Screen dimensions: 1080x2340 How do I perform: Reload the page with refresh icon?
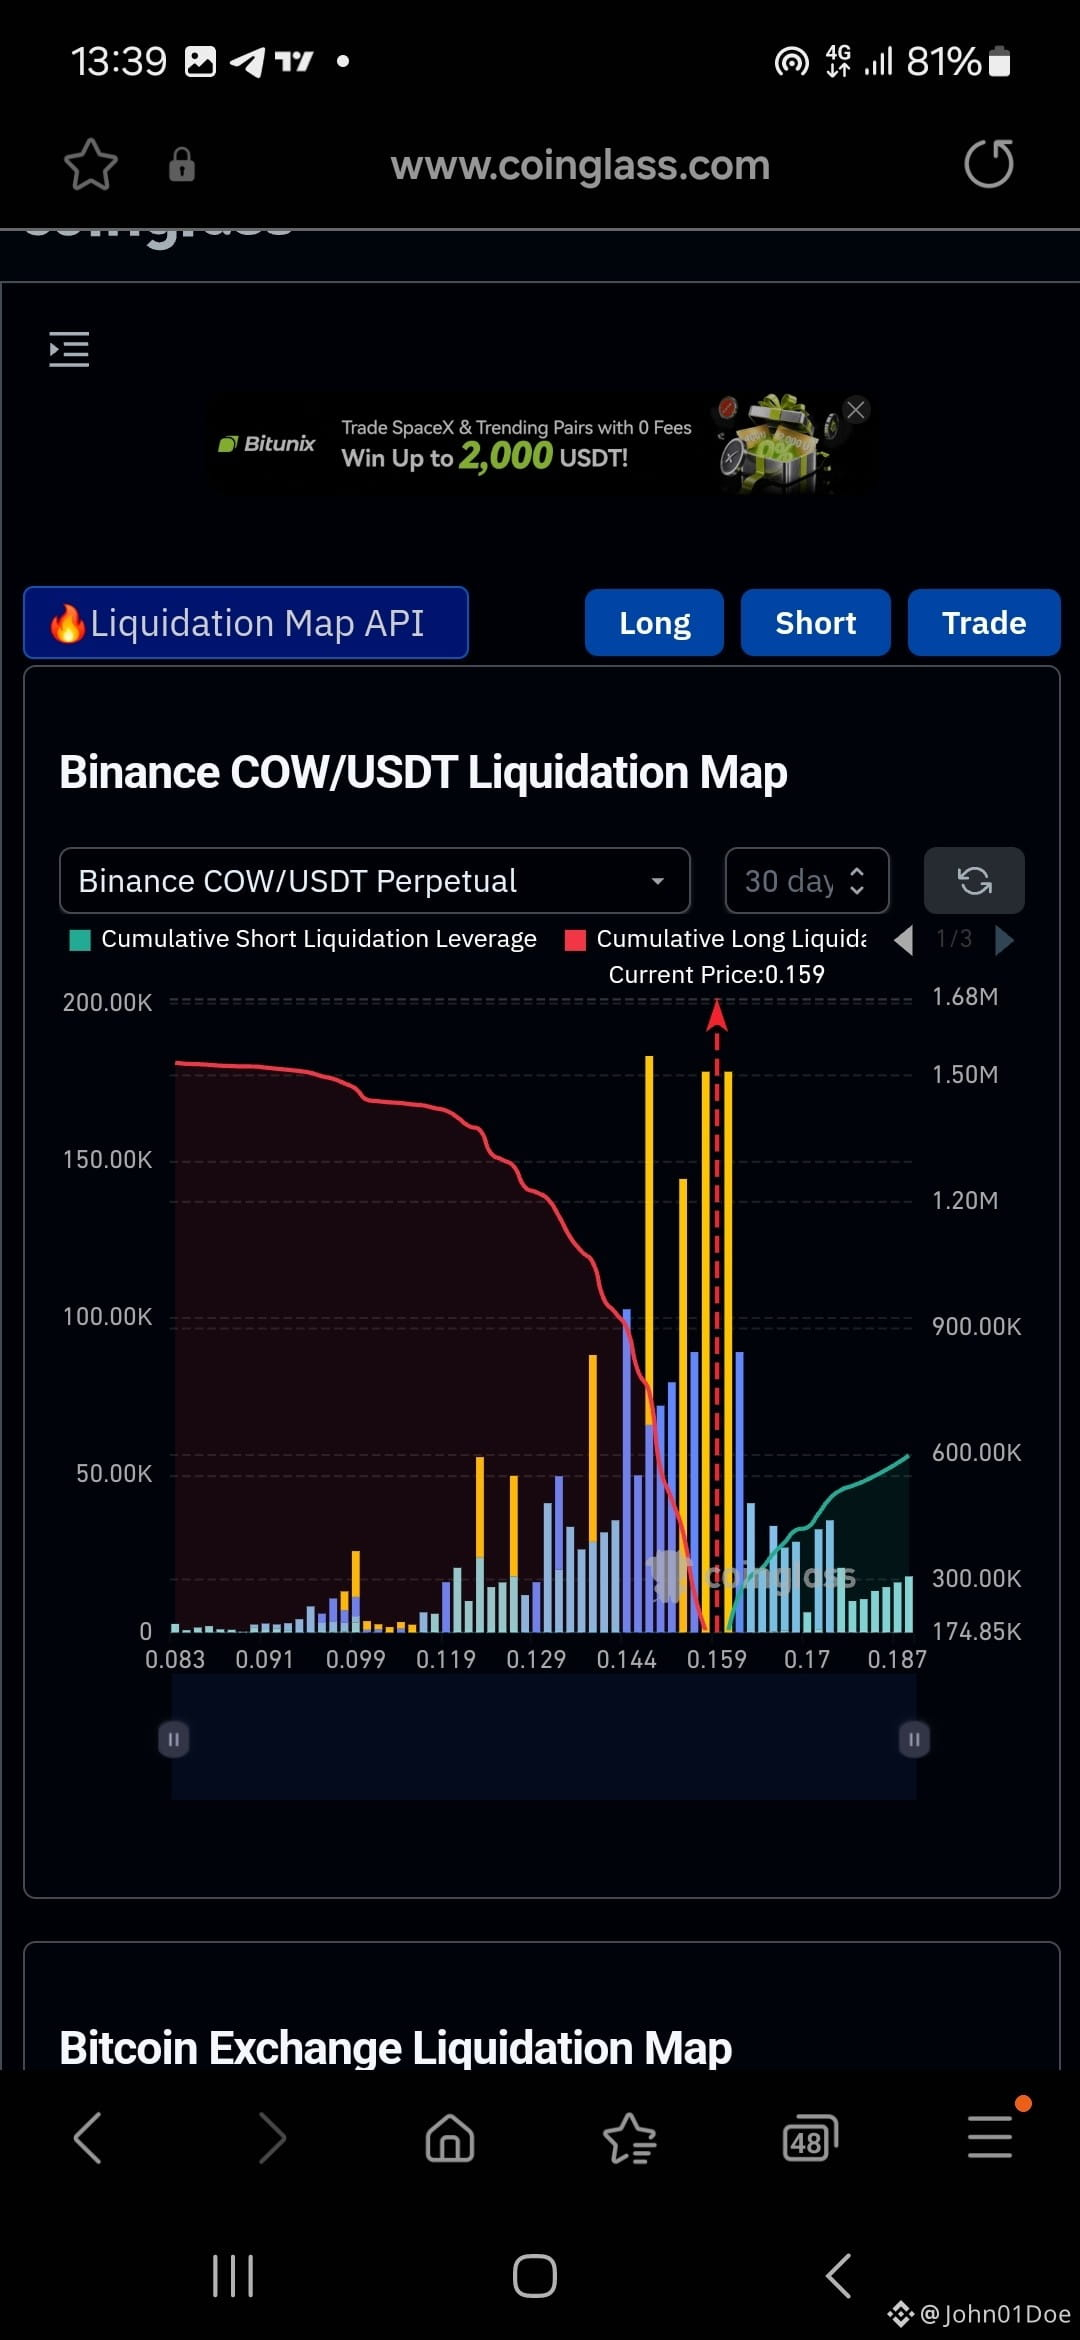(x=989, y=164)
